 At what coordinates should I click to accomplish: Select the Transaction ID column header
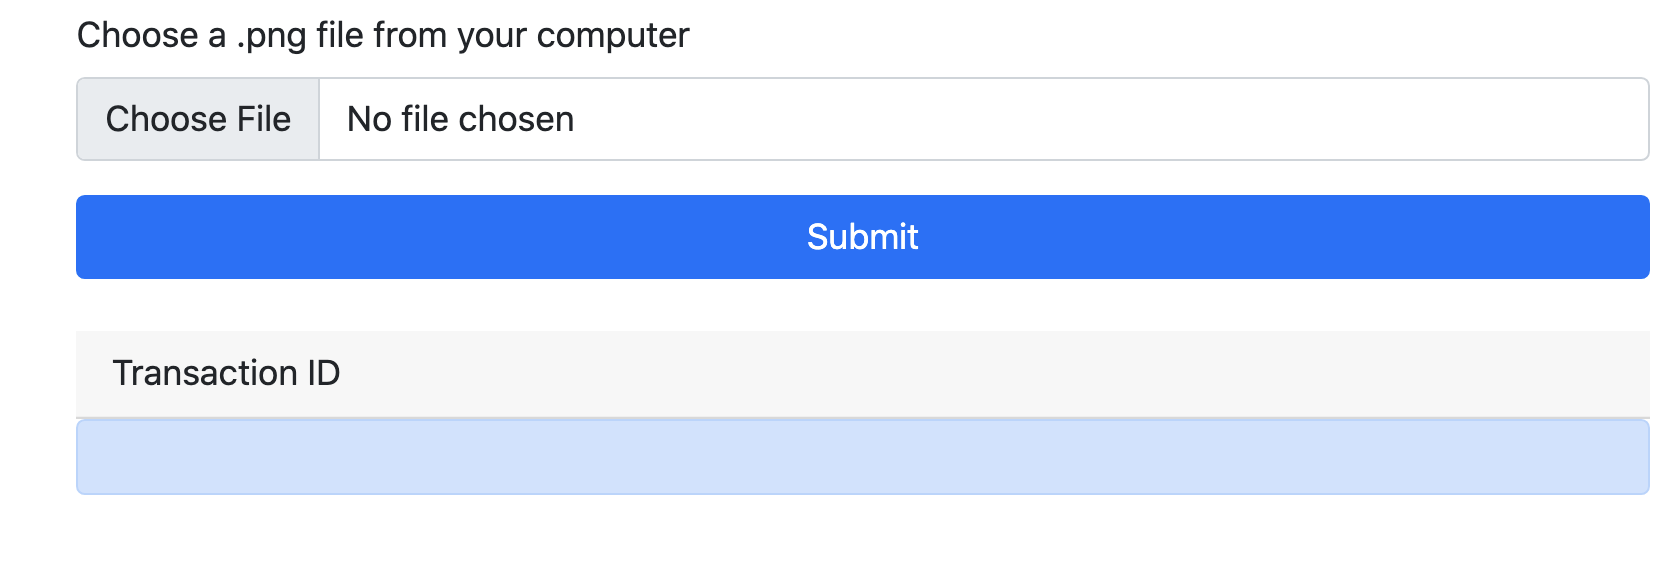226,373
